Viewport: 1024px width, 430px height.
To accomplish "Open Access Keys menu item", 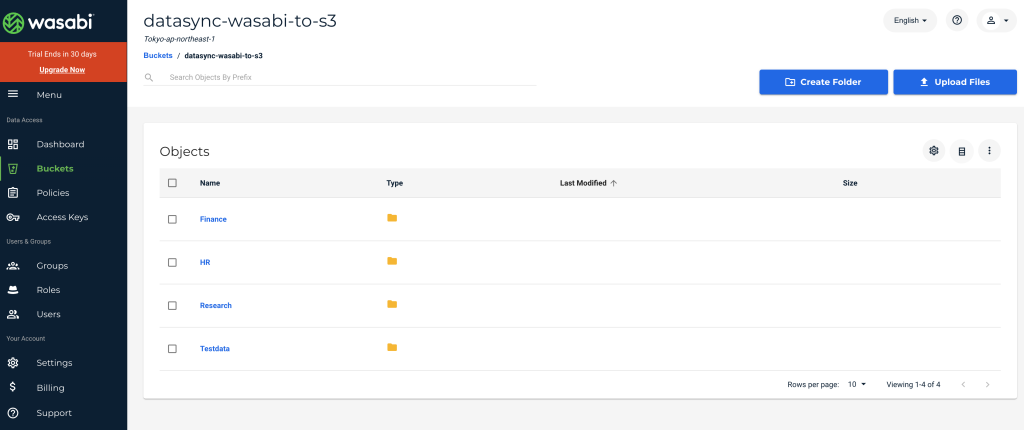I will (x=62, y=217).
